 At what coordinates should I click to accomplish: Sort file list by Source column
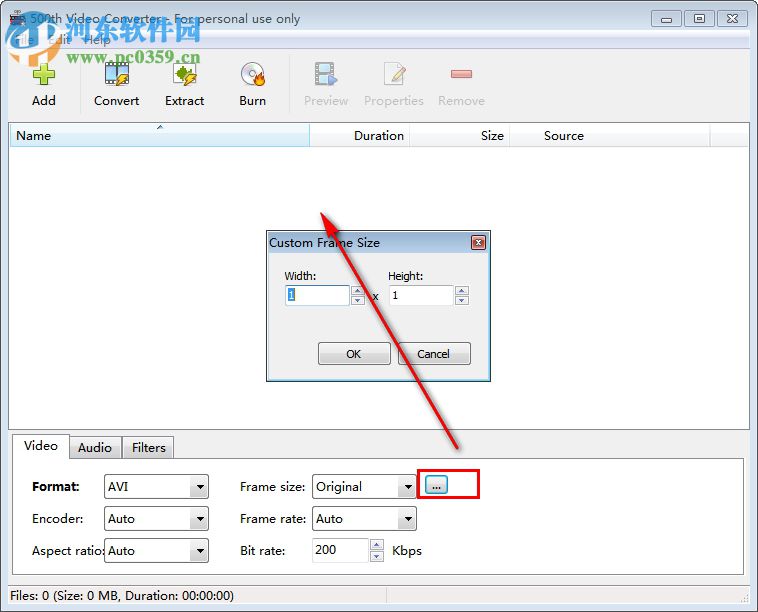(x=610, y=135)
